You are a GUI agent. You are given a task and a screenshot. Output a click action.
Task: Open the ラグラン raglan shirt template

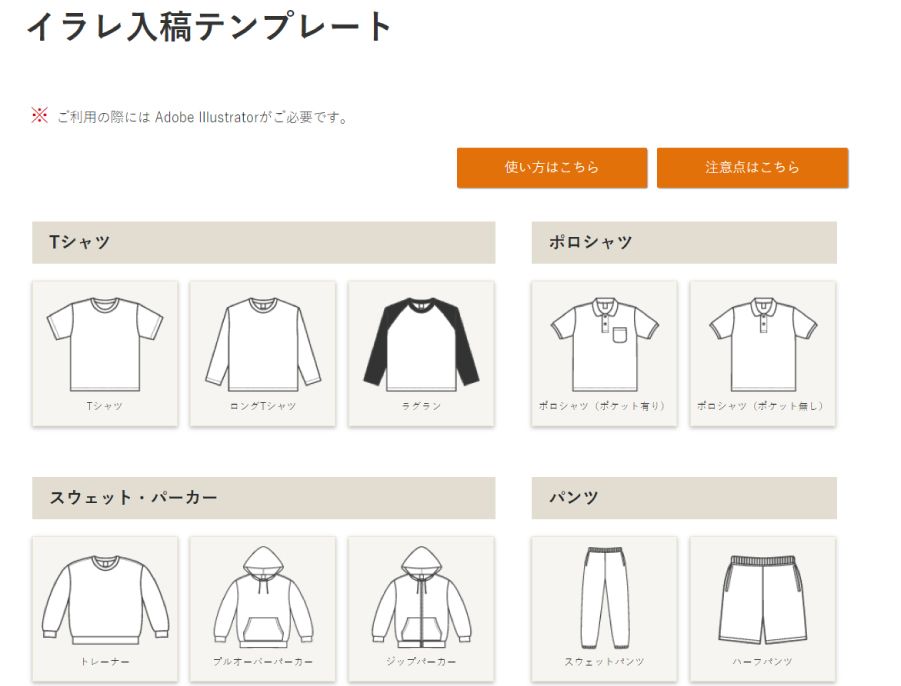pos(421,354)
